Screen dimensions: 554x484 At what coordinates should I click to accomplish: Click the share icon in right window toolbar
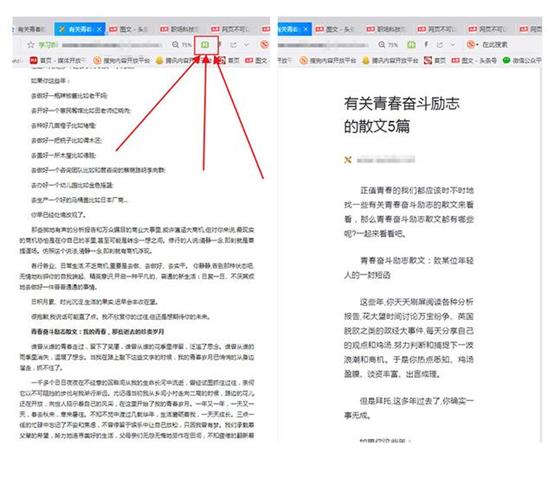click(x=440, y=45)
